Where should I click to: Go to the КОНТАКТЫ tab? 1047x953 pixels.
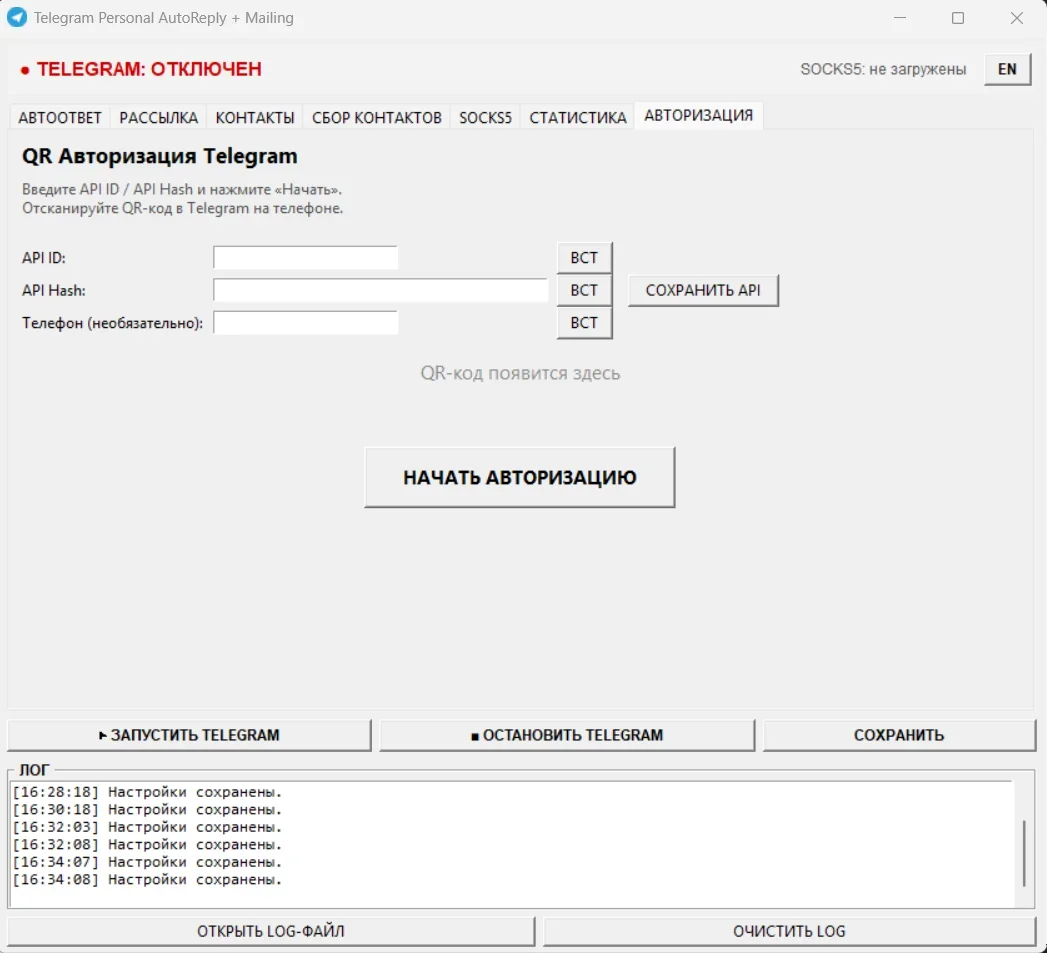[x=254, y=118]
